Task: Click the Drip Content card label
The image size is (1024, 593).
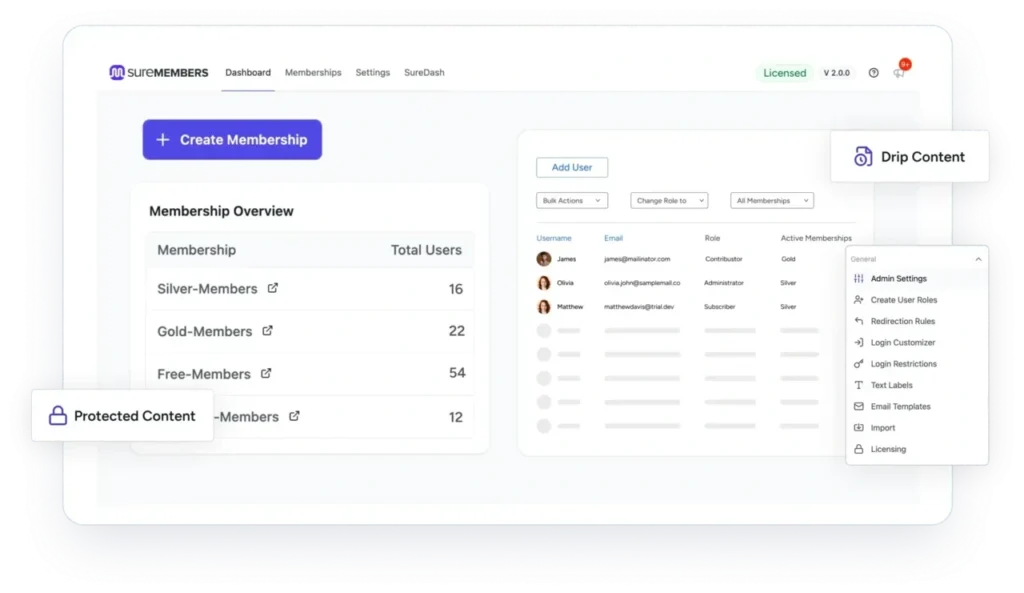Action: [923, 157]
